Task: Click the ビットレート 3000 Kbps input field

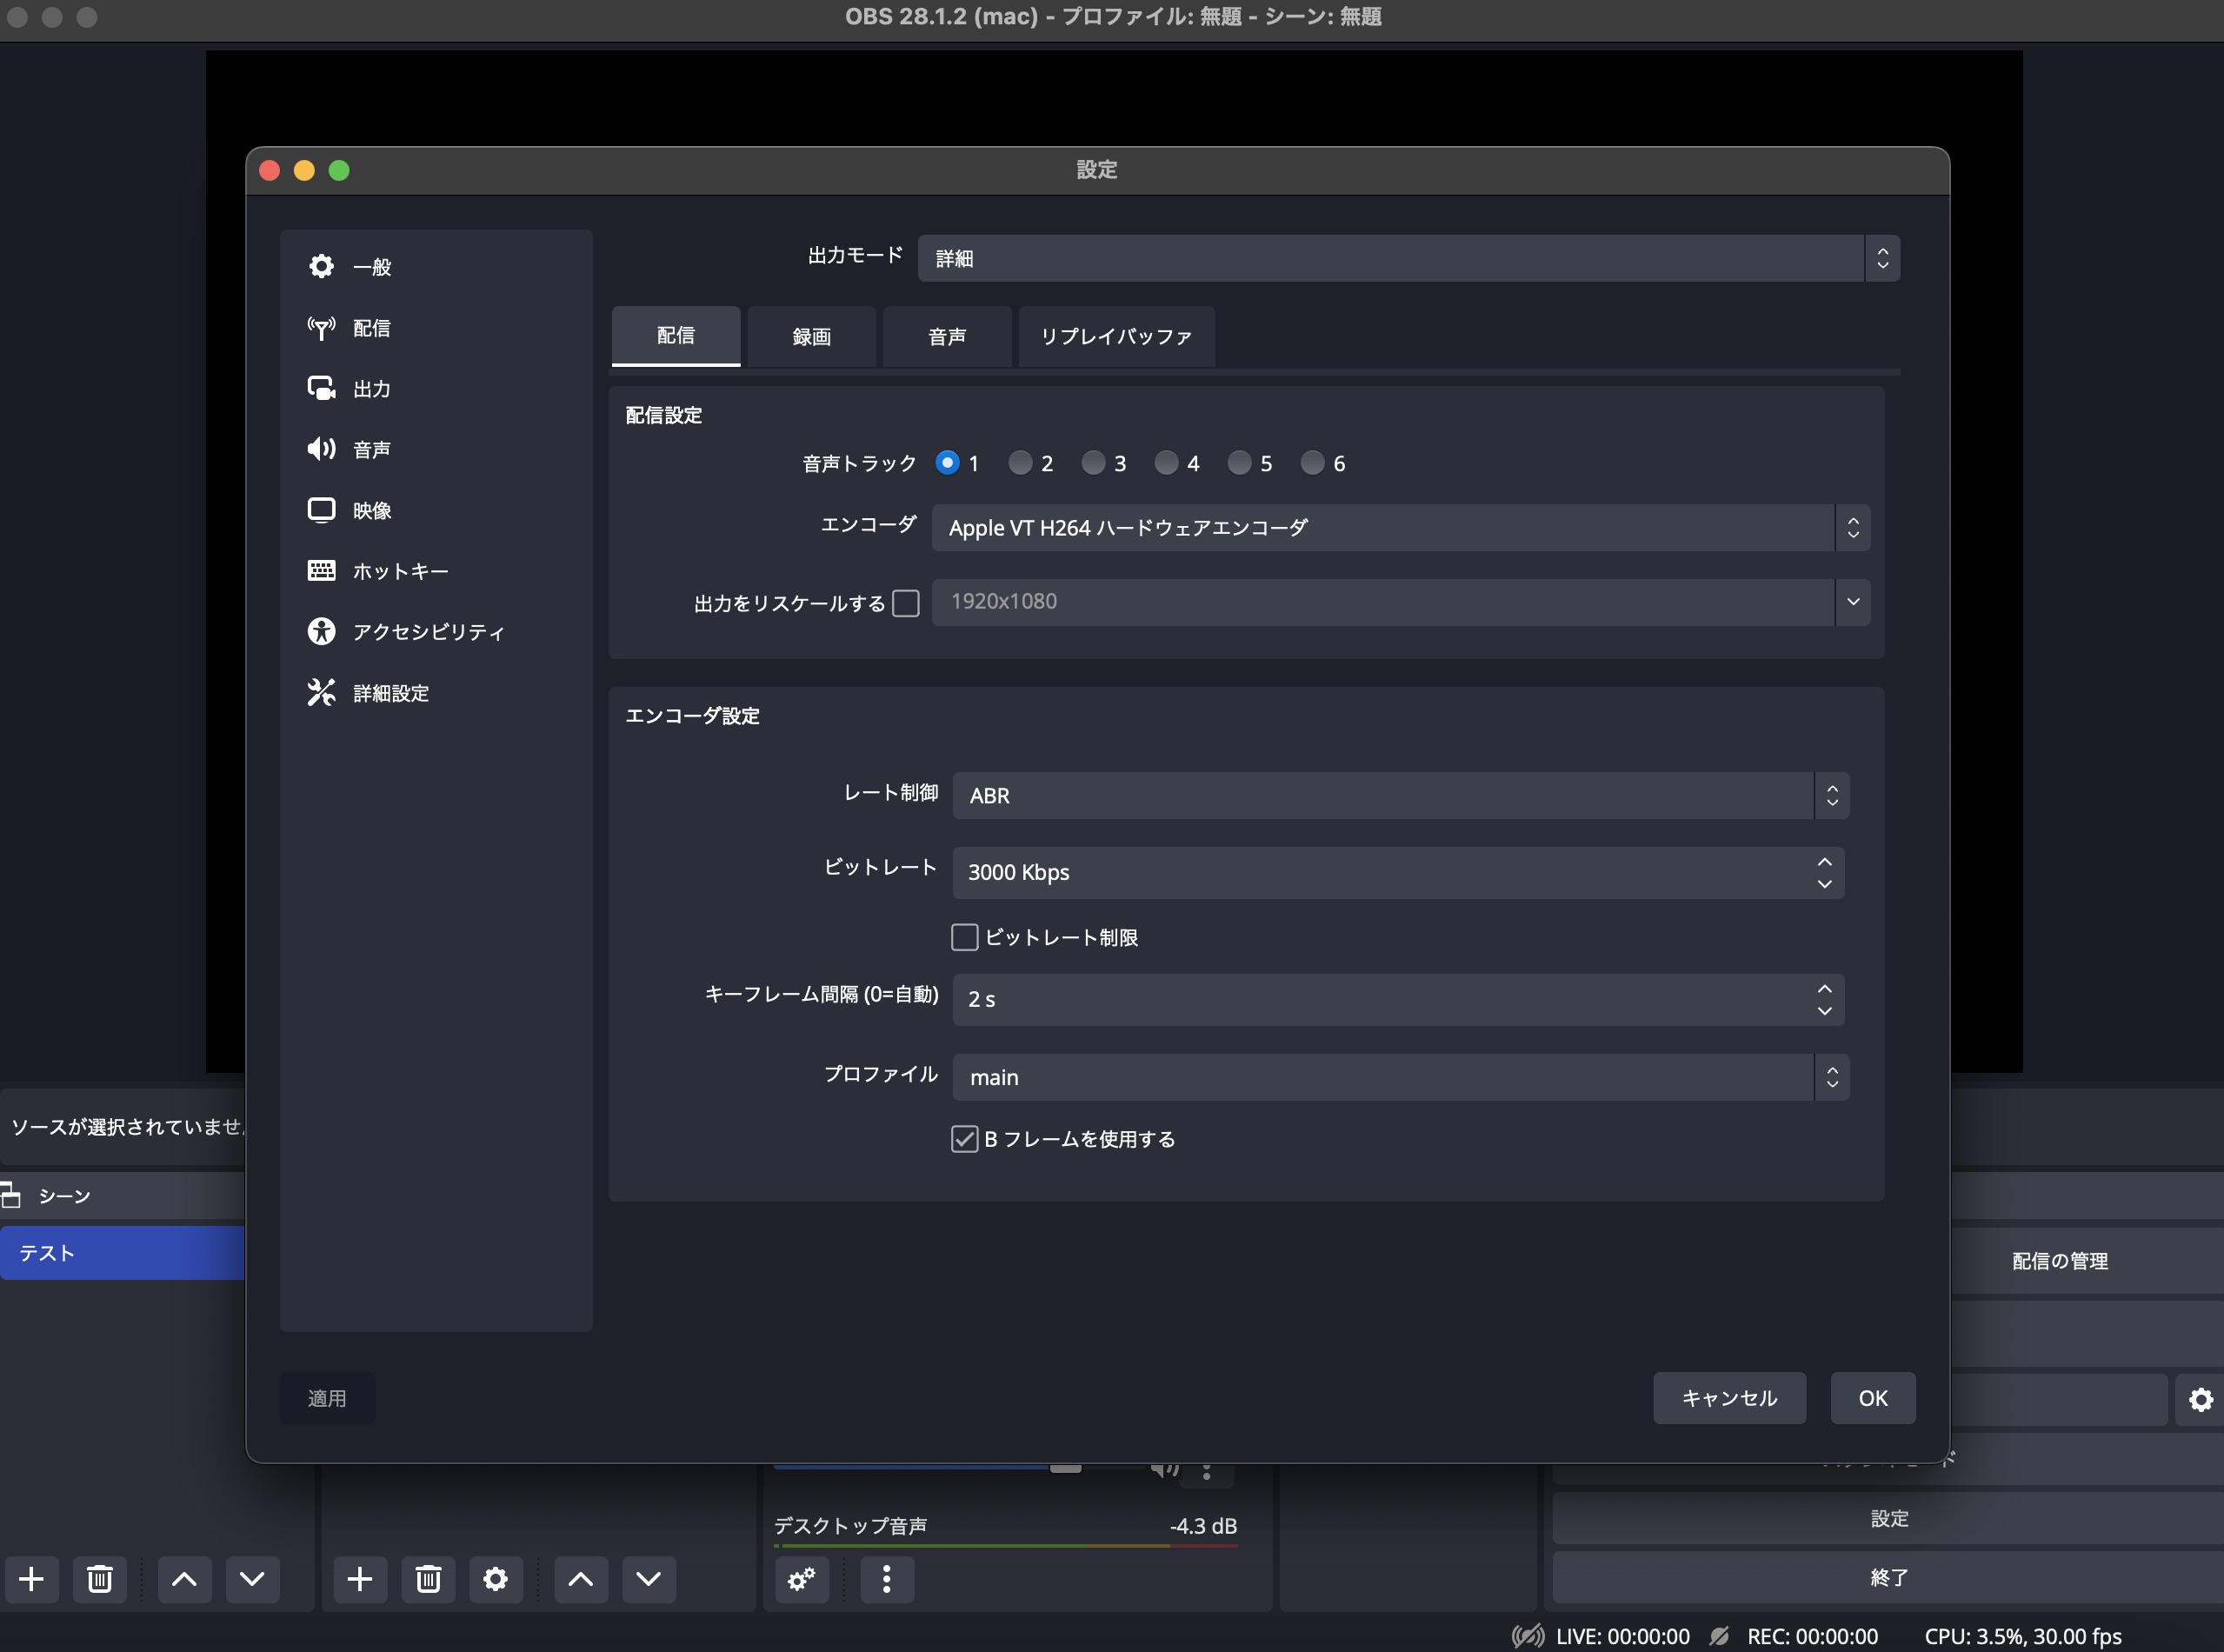Action: pyautogui.click(x=1398, y=873)
